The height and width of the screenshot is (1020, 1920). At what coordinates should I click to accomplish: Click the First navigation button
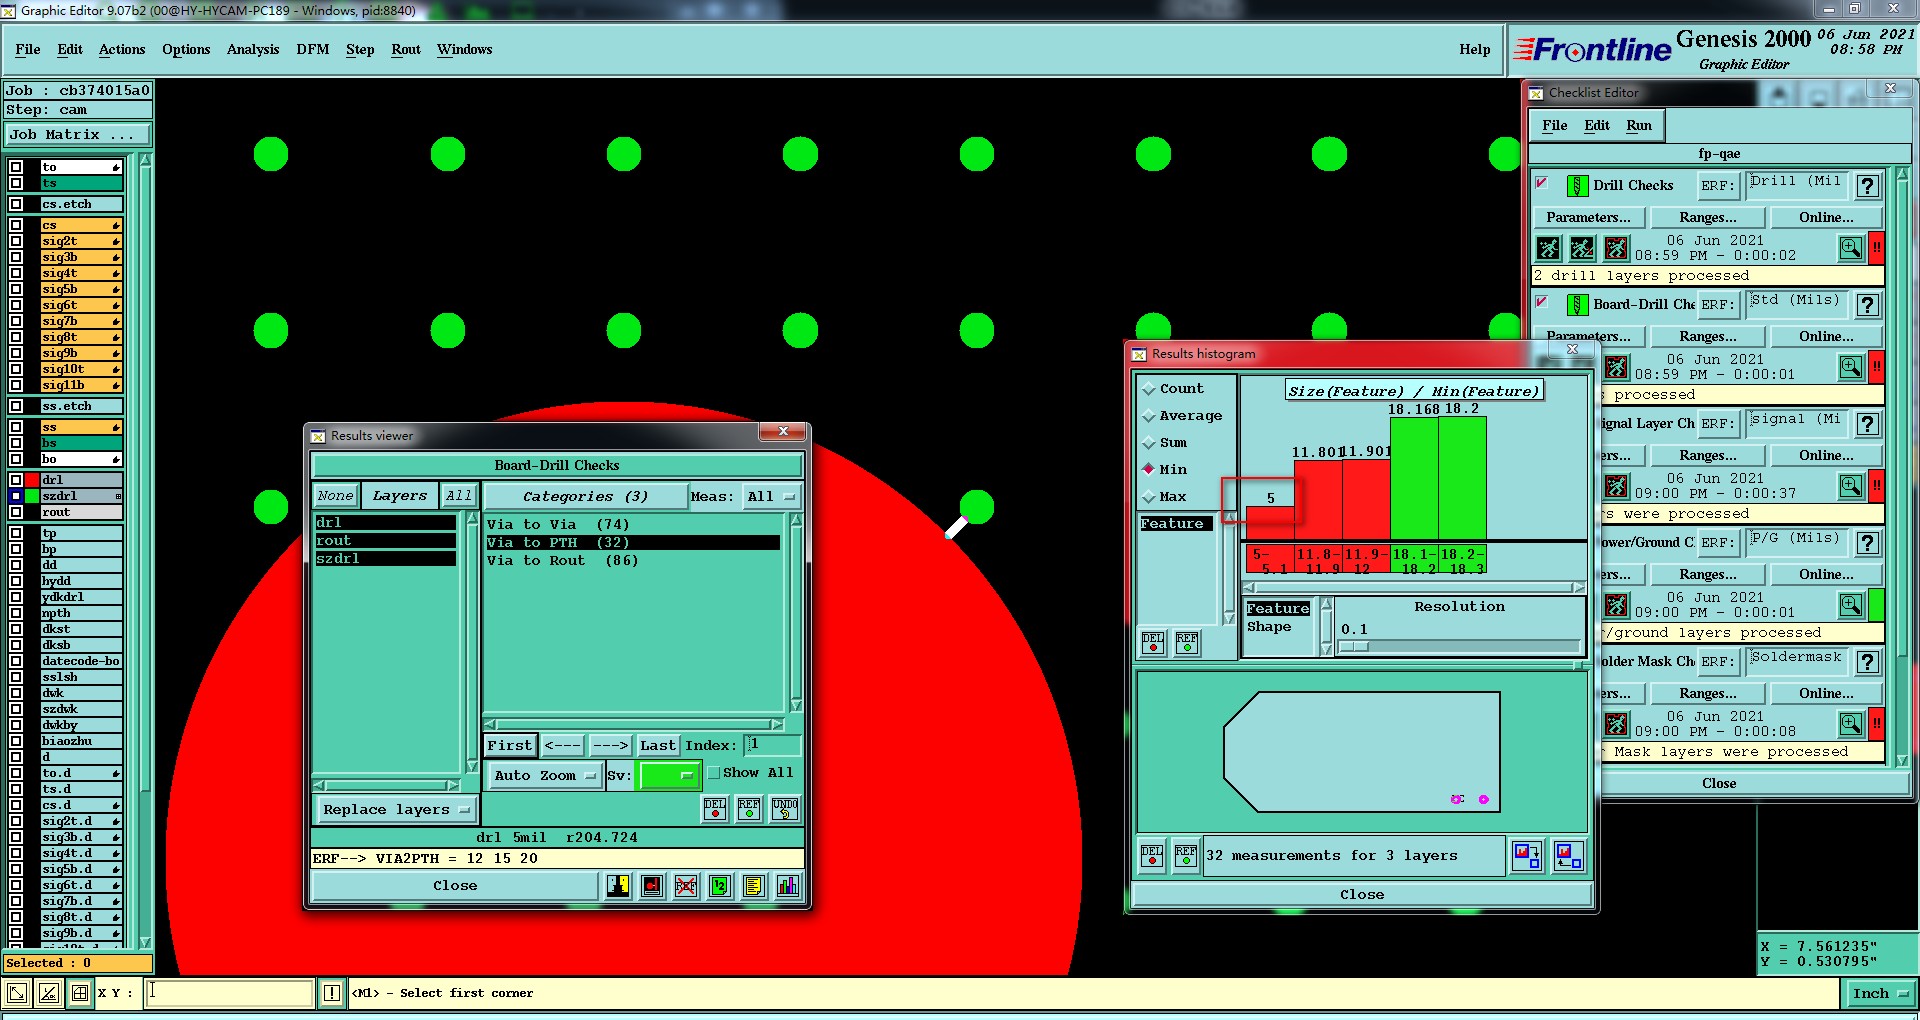510,746
